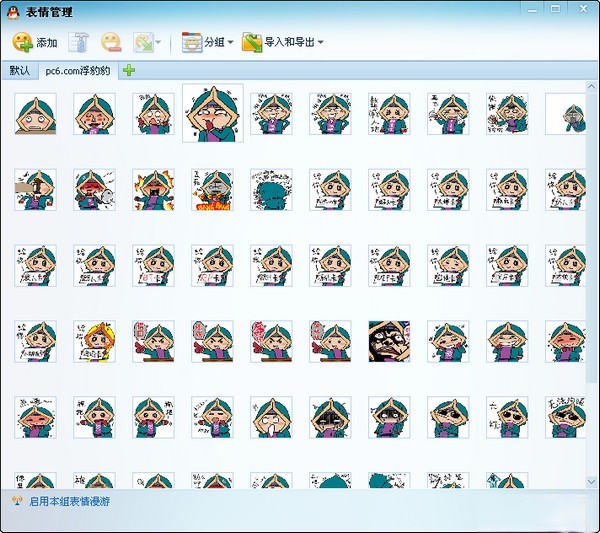Expand the 分组 (Group) dropdown
The width and height of the screenshot is (600, 533).
point(208,42)
